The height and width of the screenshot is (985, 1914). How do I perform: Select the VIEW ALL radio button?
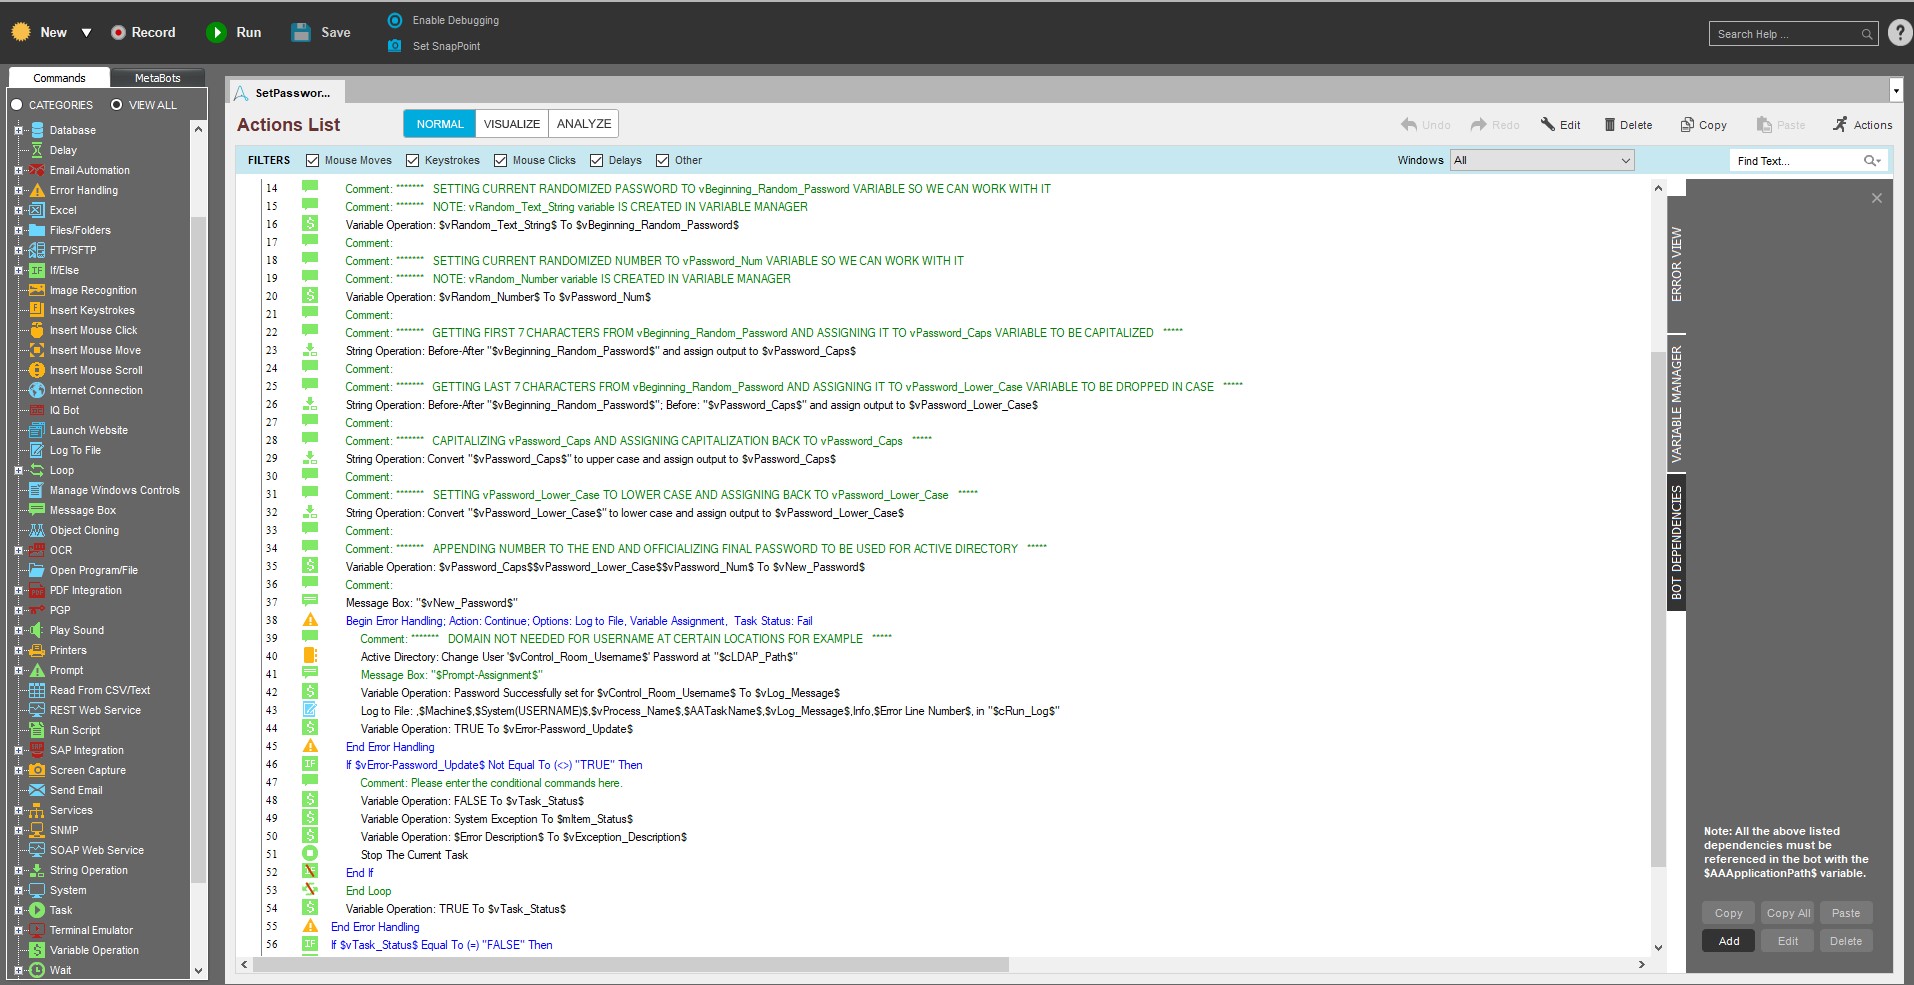pos(117,105)
